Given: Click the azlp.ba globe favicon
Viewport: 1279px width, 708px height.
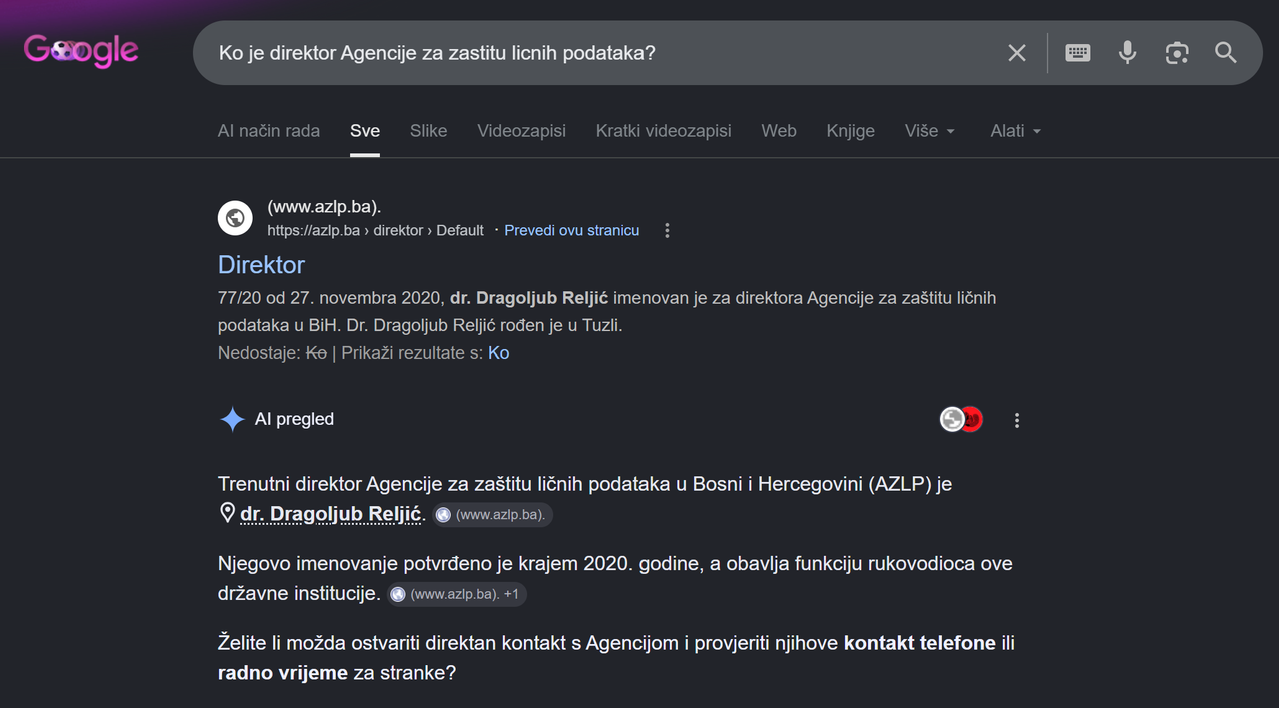Looking at the screenshot, I should pos(235,218).
